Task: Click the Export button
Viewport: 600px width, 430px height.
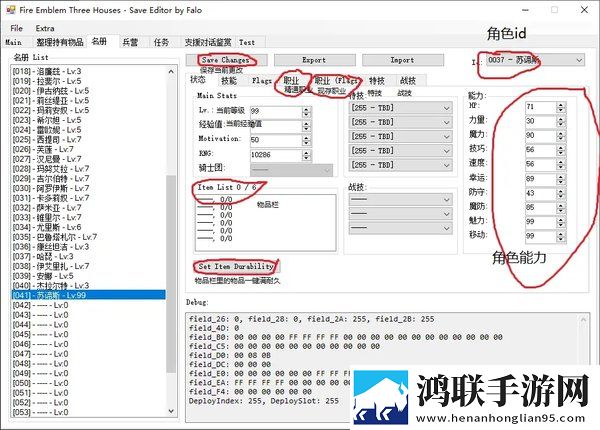Action: tap(315, 60)
